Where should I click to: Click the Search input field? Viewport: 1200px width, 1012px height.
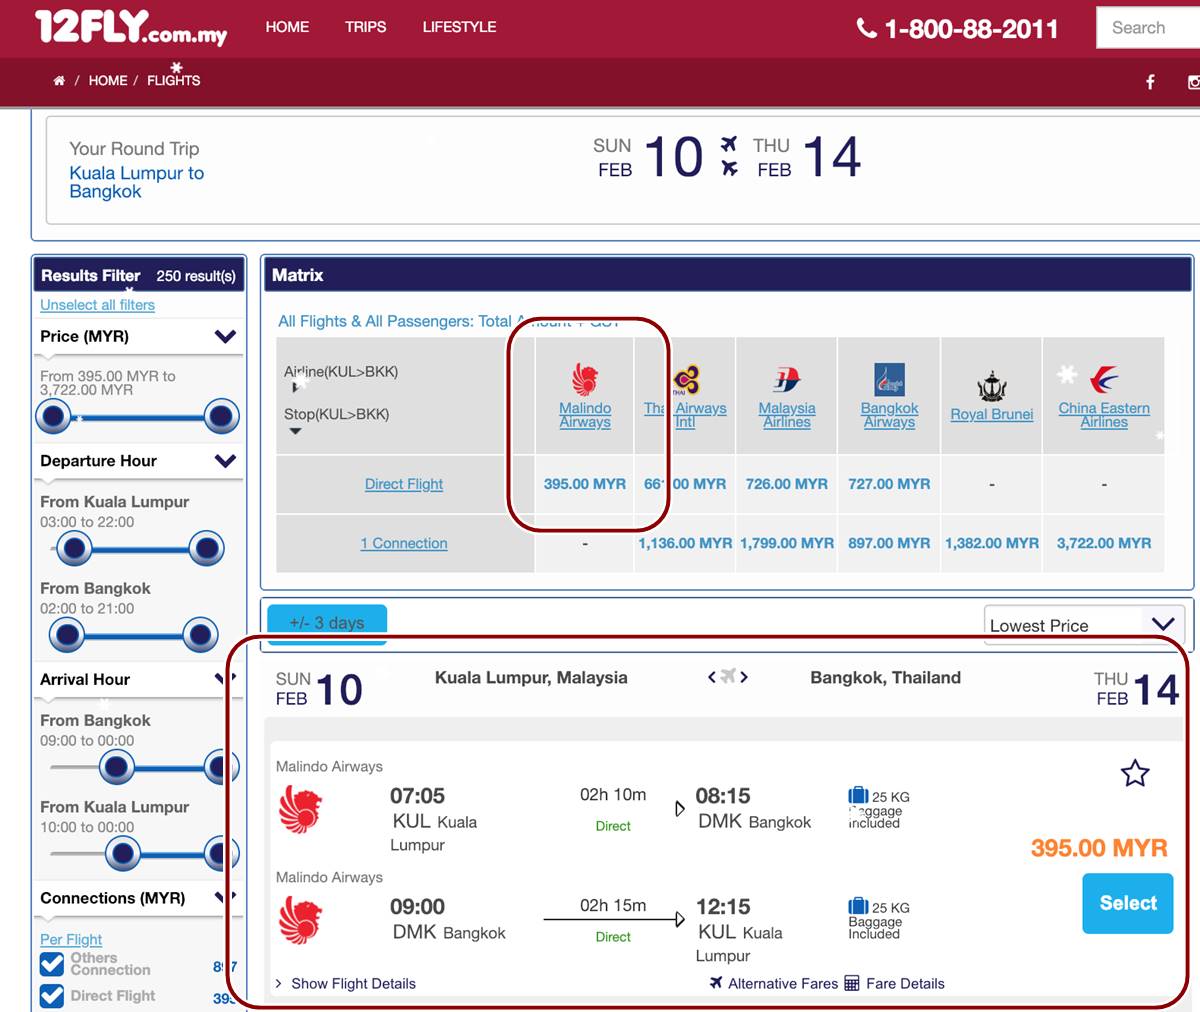point(1148,27)
